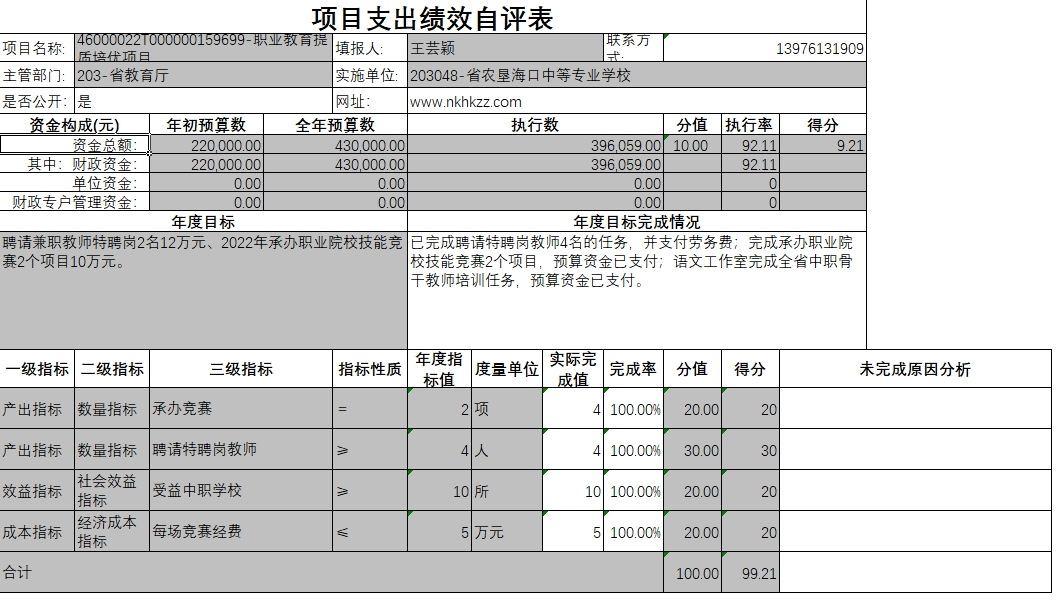Select the 度量单位 column header
1061x601 pixels.
(x=507, y=369)
